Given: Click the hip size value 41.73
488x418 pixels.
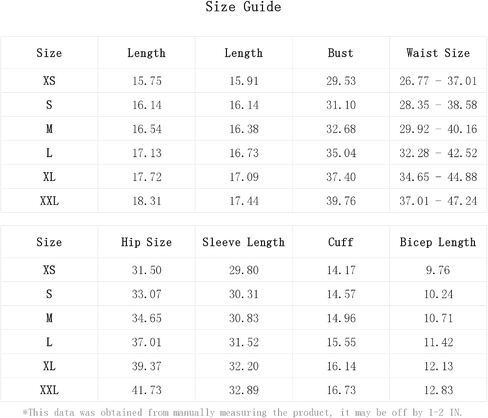Looking at the screenshot, I should 146,390.
